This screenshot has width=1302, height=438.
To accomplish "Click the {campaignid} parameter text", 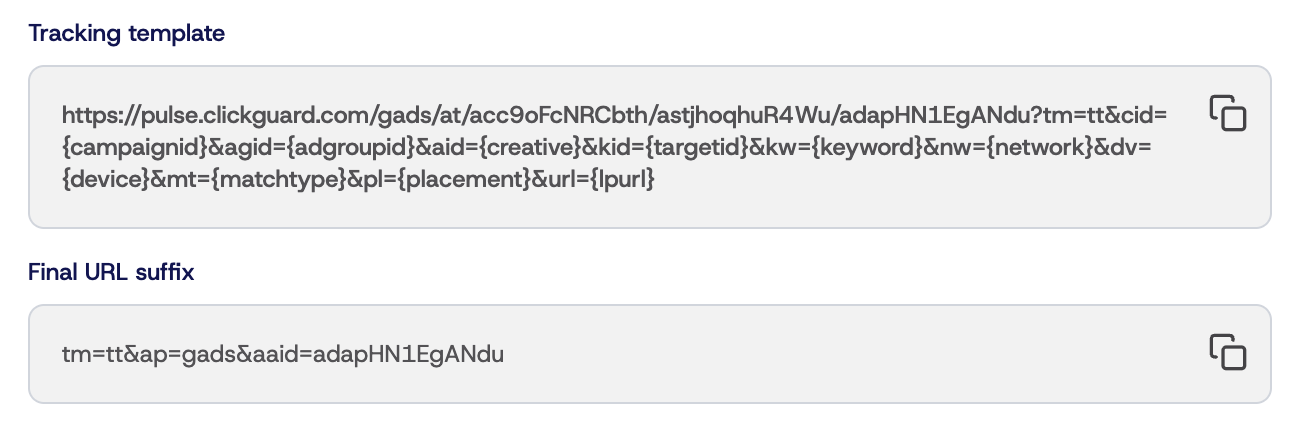I will pos(134,147).
